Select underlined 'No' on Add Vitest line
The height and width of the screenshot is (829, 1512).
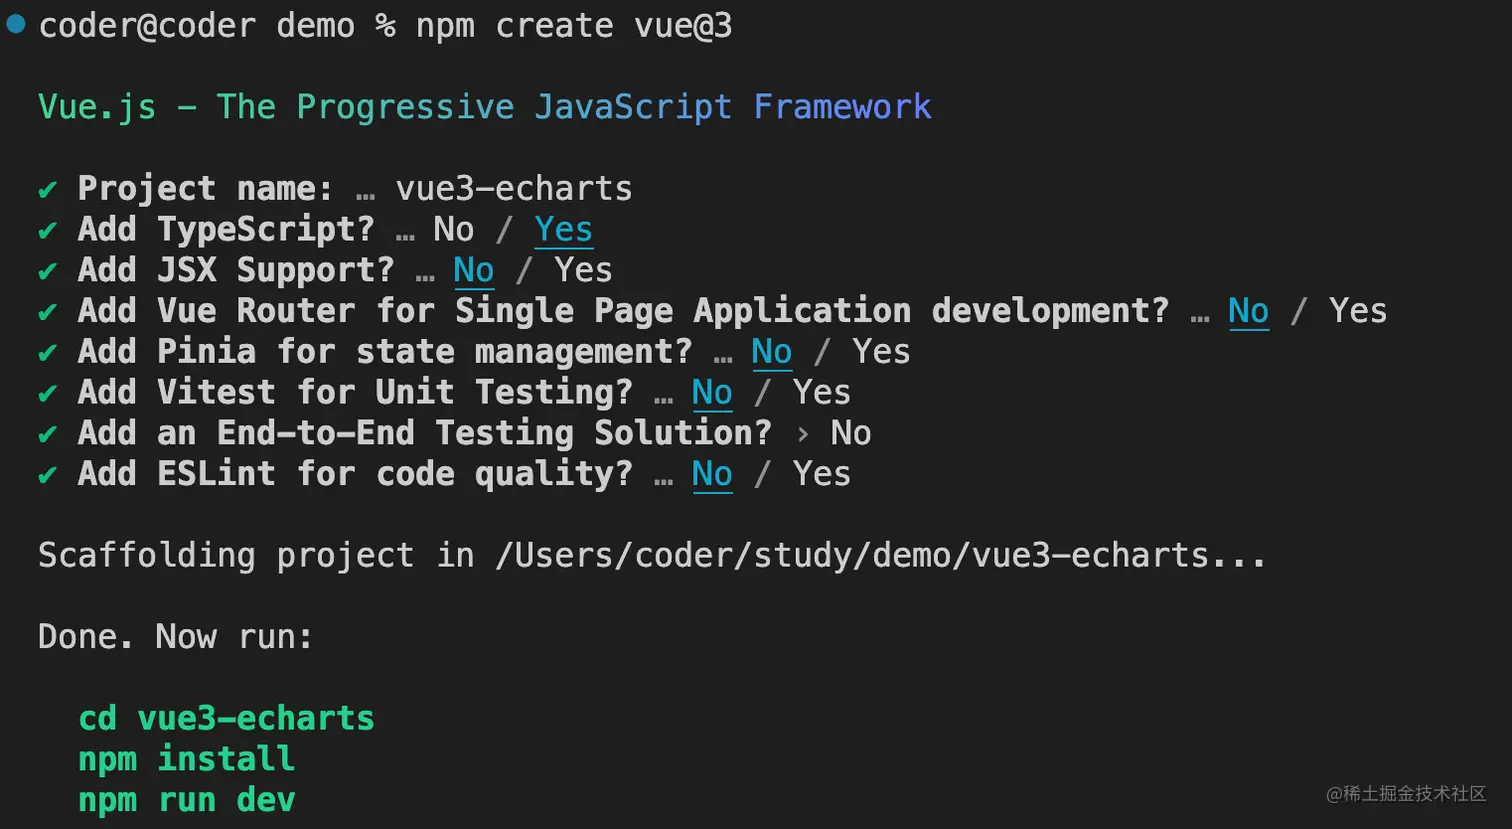[x=712, y=393]
